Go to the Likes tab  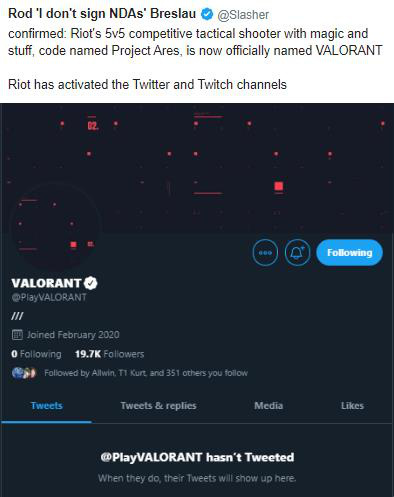[352, 406]
